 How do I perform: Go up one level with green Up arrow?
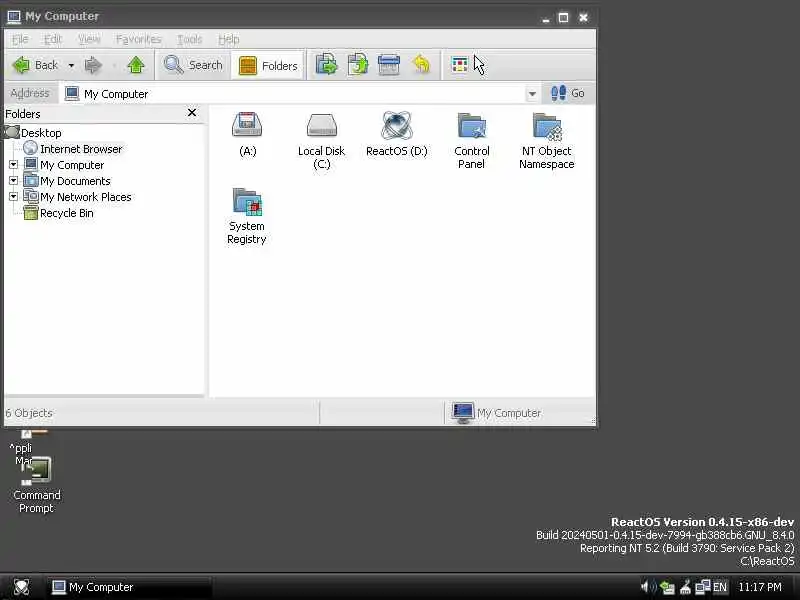pos(136,65)
